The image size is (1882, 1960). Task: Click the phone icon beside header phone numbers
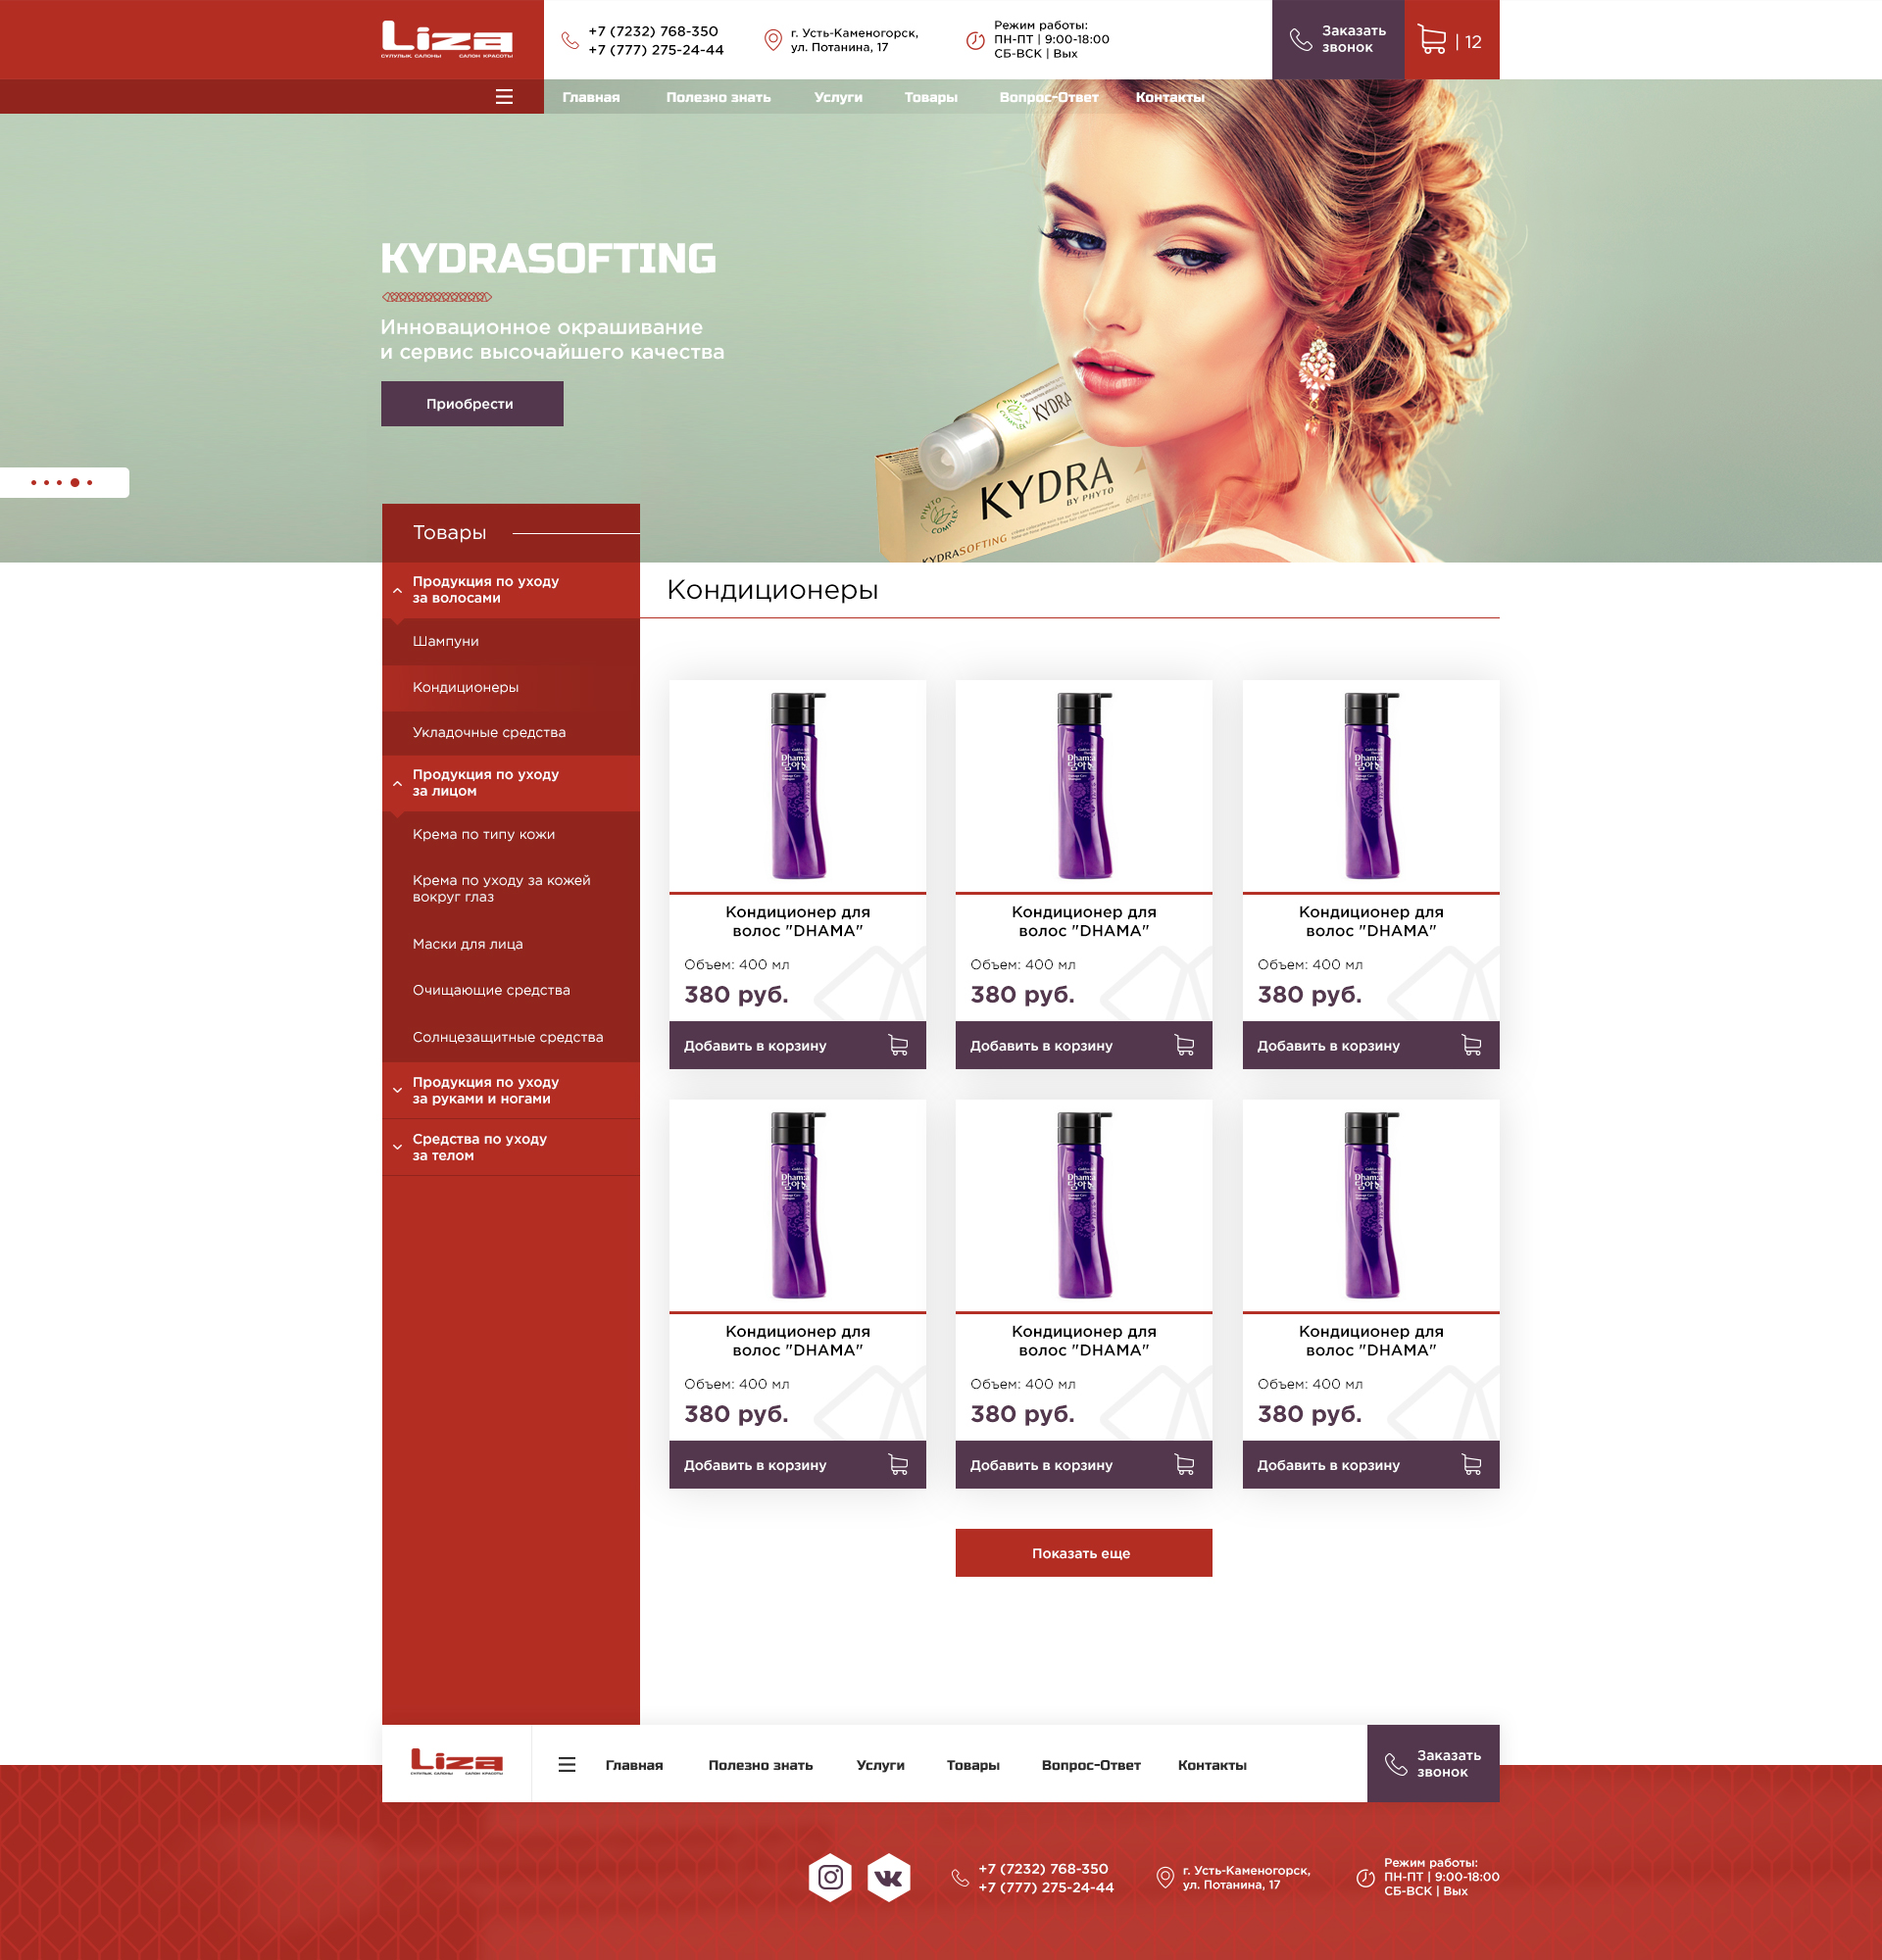570,40
